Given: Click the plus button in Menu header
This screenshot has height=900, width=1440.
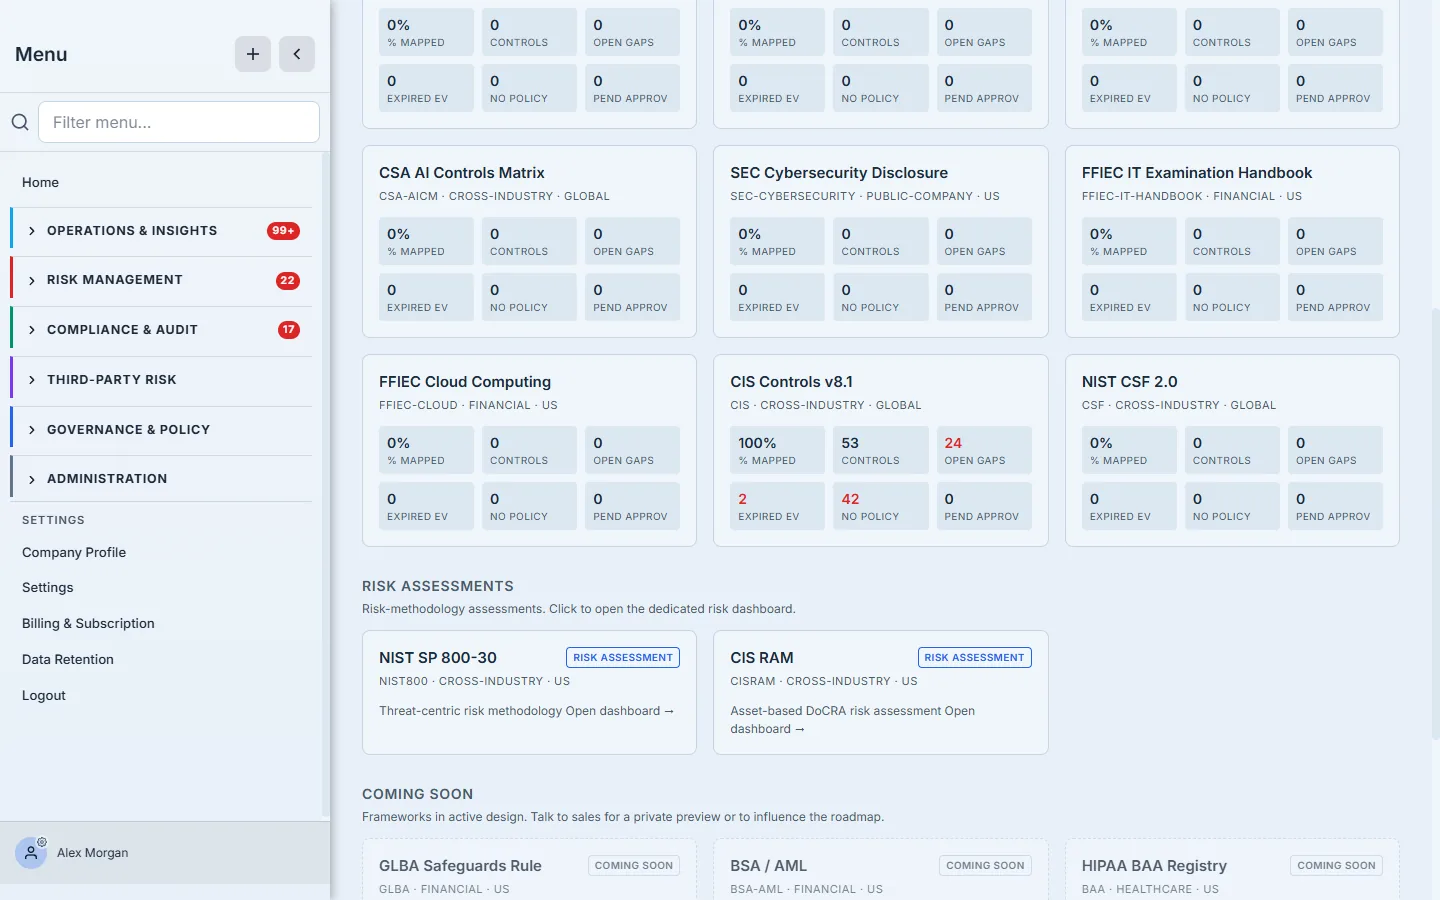Looking at the screenshot, I should [x=253, y=54].
